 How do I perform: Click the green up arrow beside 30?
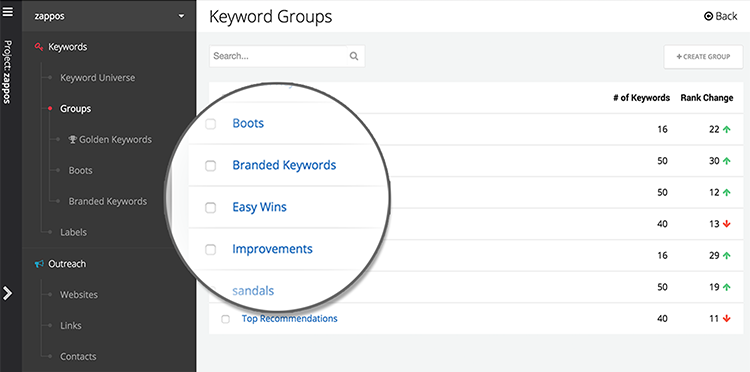pos(727,161)
